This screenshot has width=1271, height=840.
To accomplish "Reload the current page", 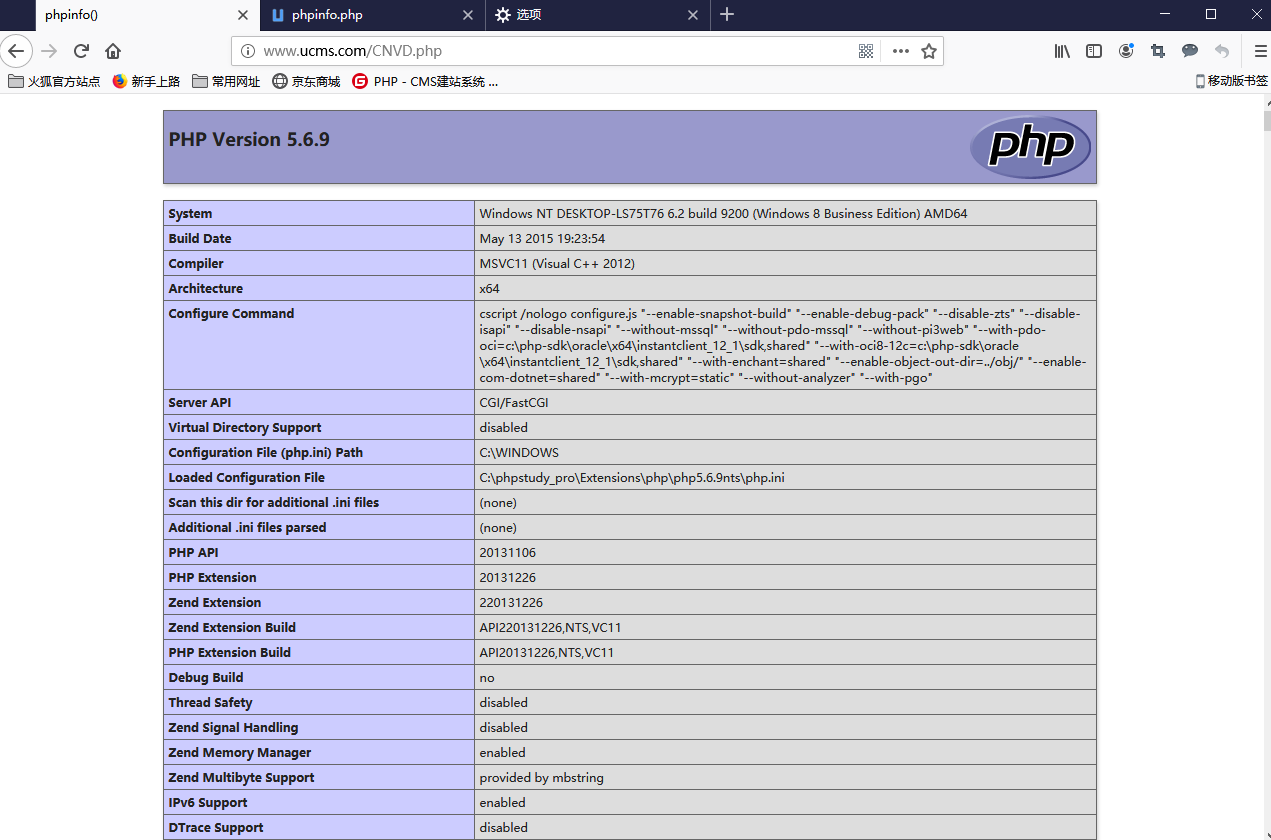I will [x=81, y=51].
